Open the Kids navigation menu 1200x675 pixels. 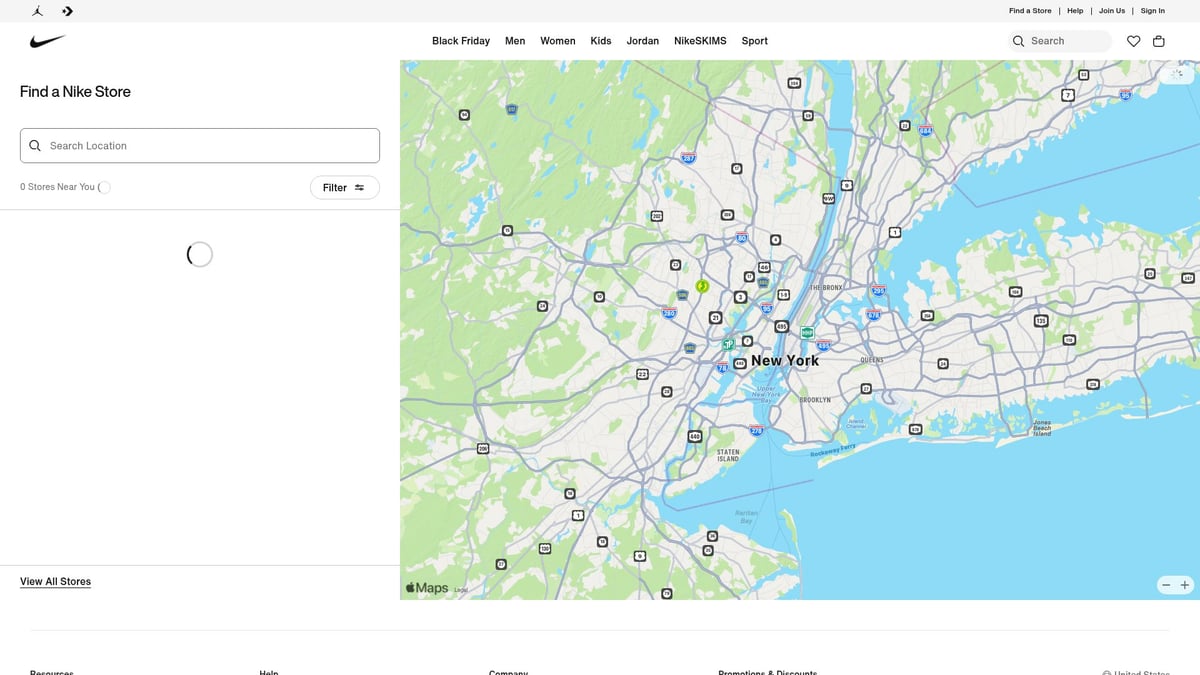tap(601, 41)
